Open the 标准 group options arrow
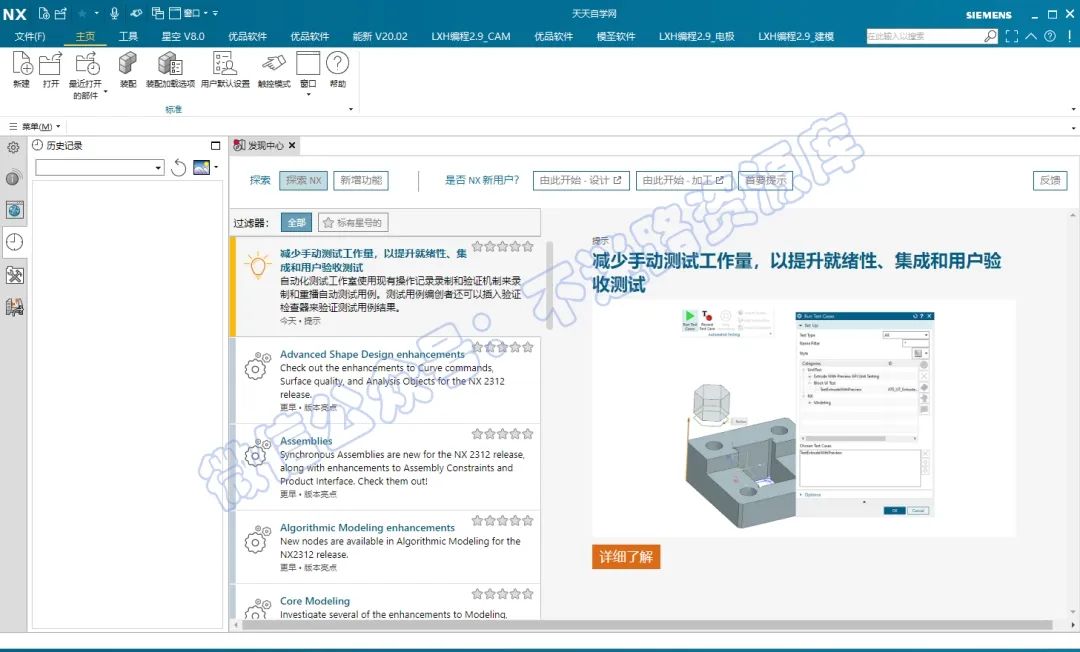1080x652 pixels. (x=351, y=109)
